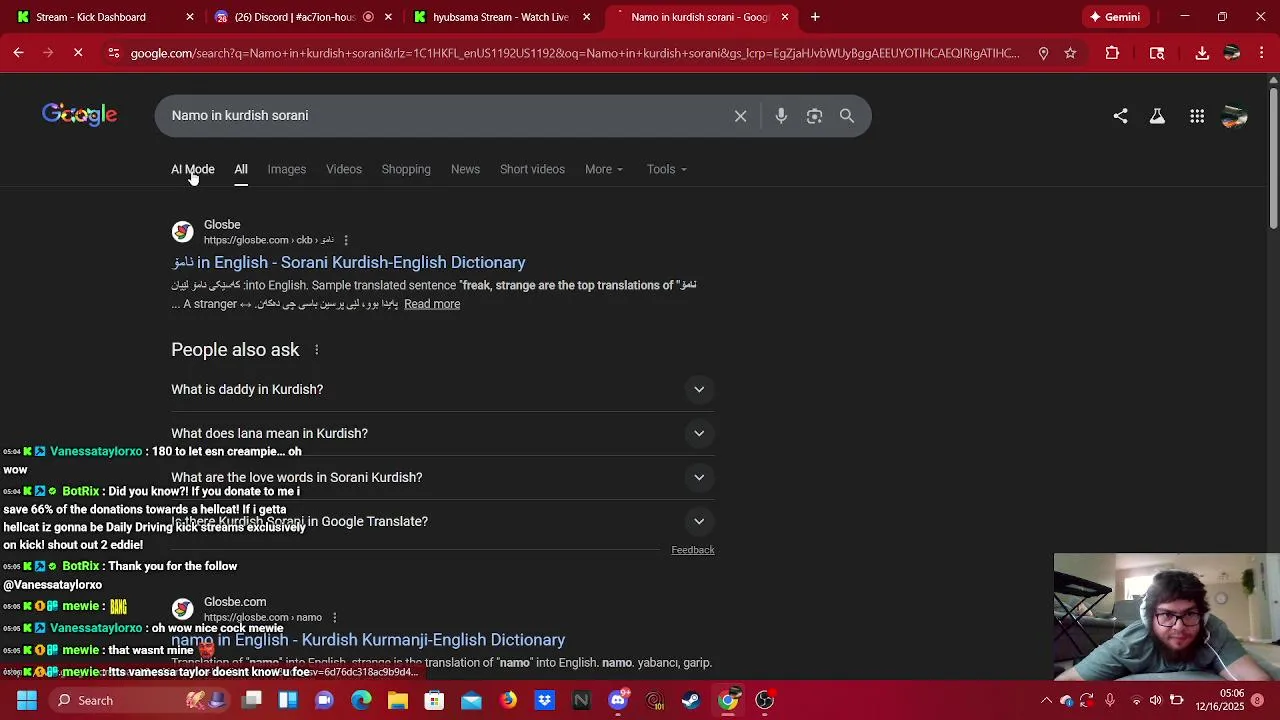
Task: Open the Google apps grid
Action: pyautogui.click(x=1197, y=116)
